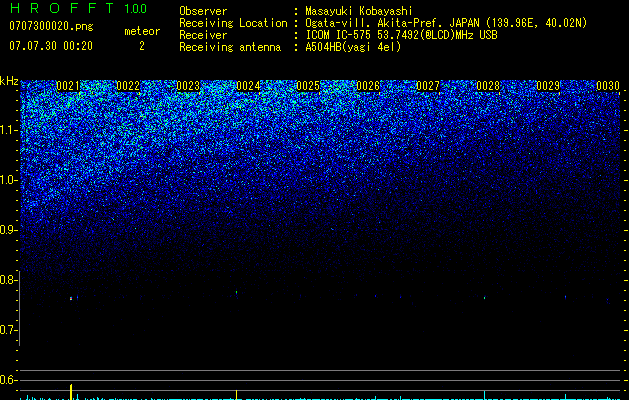Click the 1.0 frequency axis label
This screenshot has height=400, width=629.
tap(7, 180)
